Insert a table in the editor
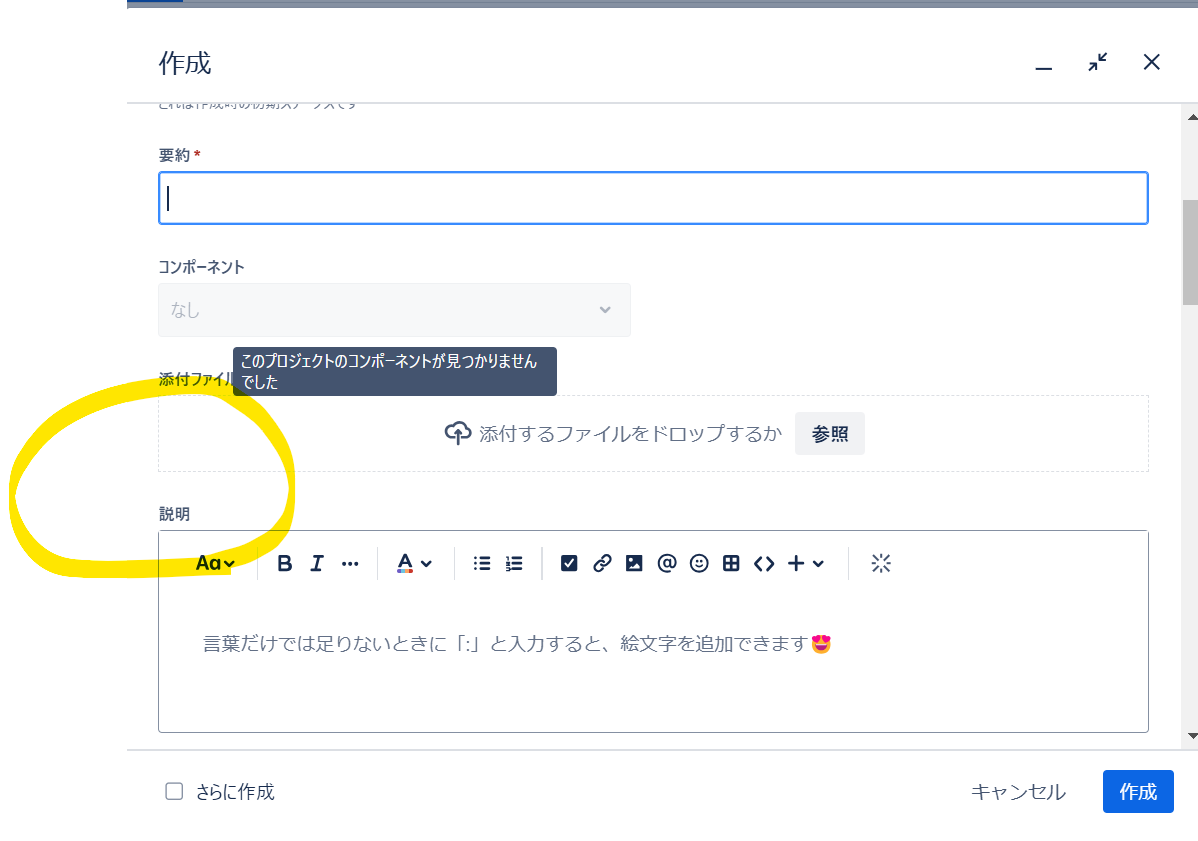Viewport: 1198px width, 841px height. 731,564
